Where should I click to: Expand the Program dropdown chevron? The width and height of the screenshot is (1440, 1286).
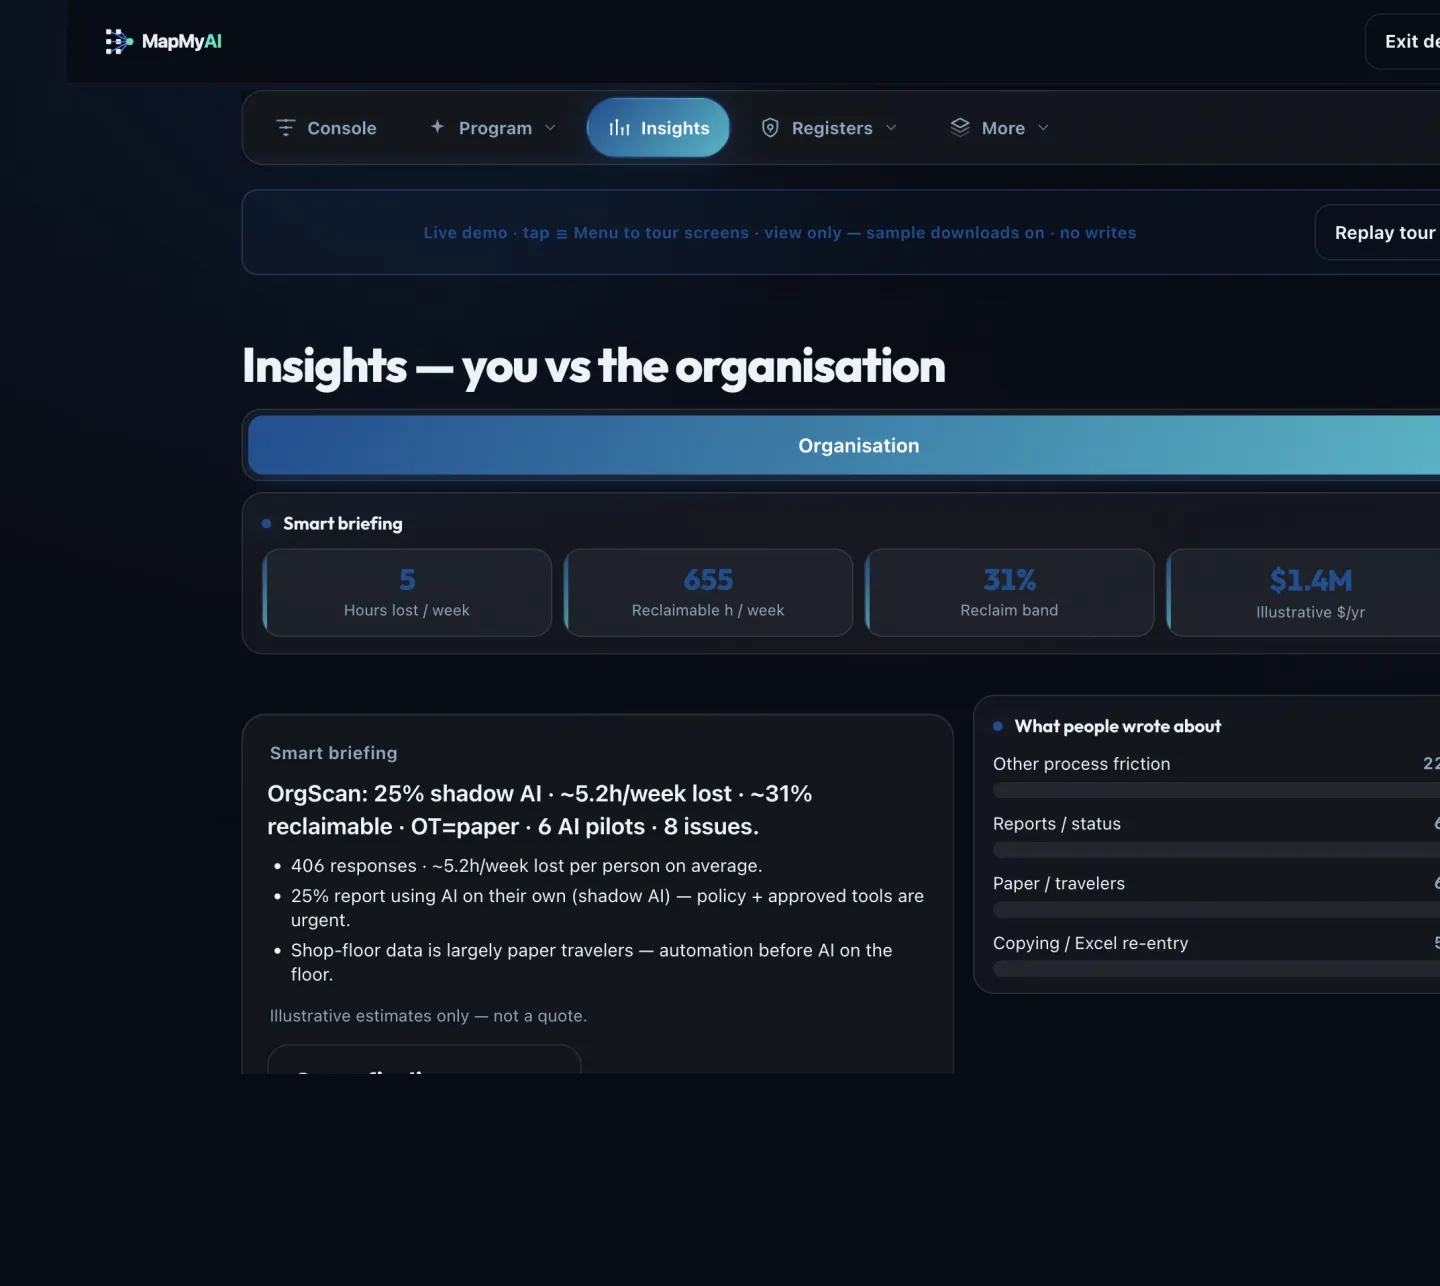coord(550,128)
